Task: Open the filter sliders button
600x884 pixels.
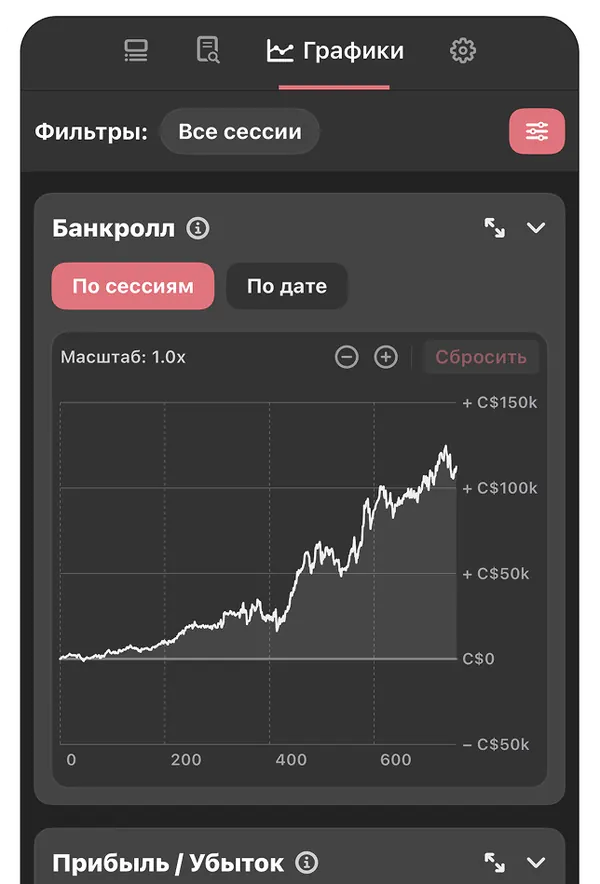Action: click(x=537, y=131)
